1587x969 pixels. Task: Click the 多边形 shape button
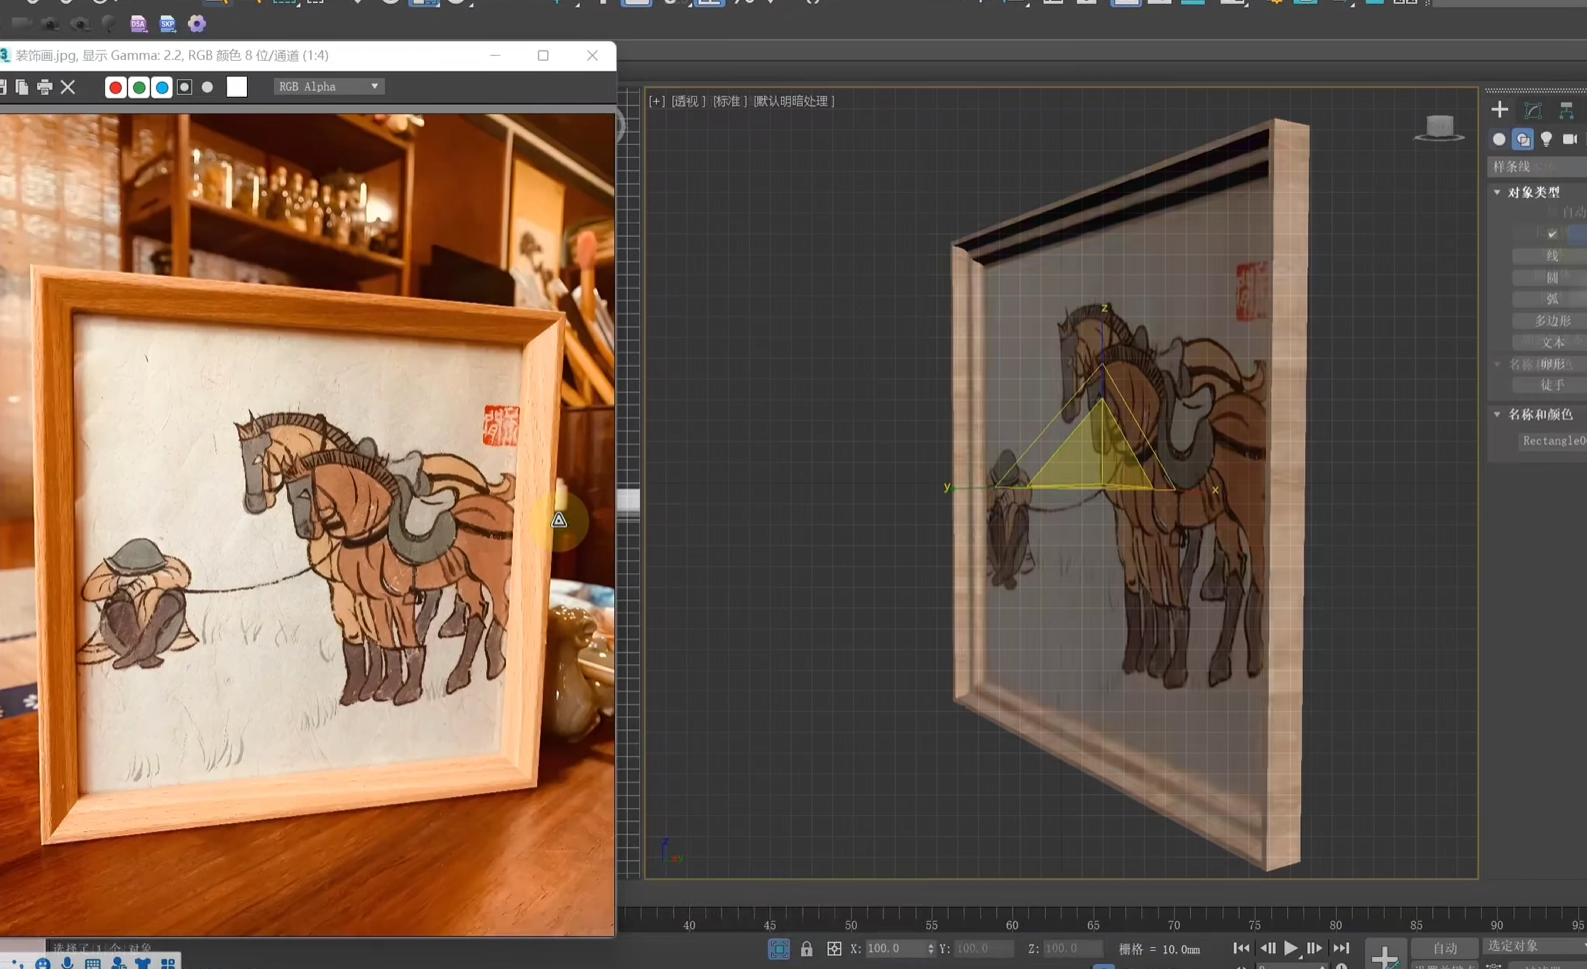(1552, 321)
